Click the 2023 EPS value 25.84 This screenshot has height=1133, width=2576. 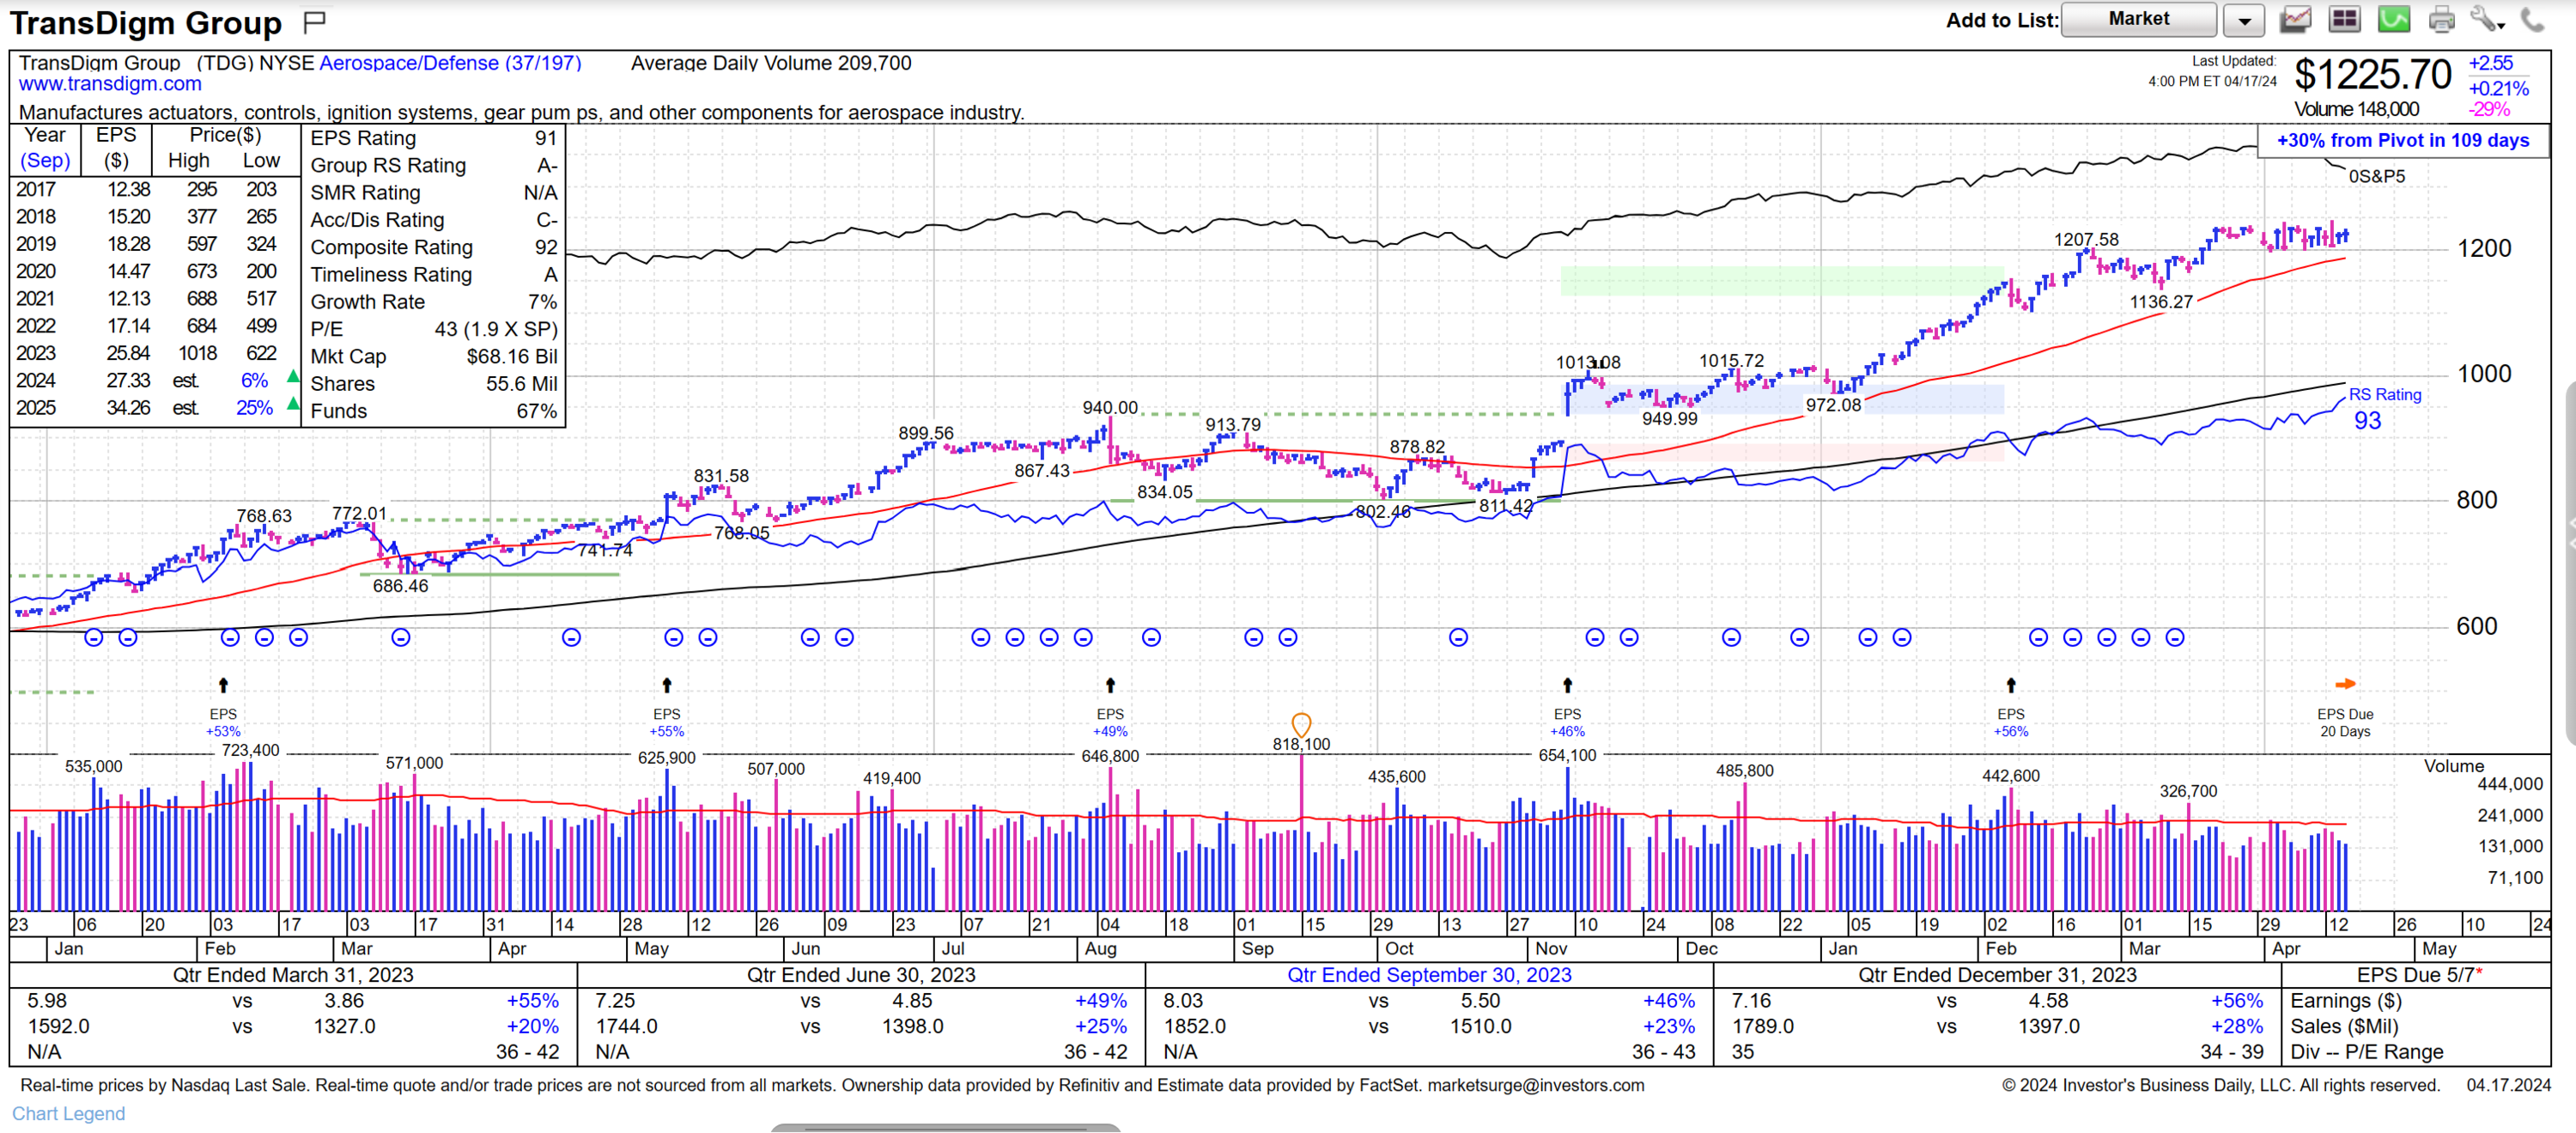128,354
